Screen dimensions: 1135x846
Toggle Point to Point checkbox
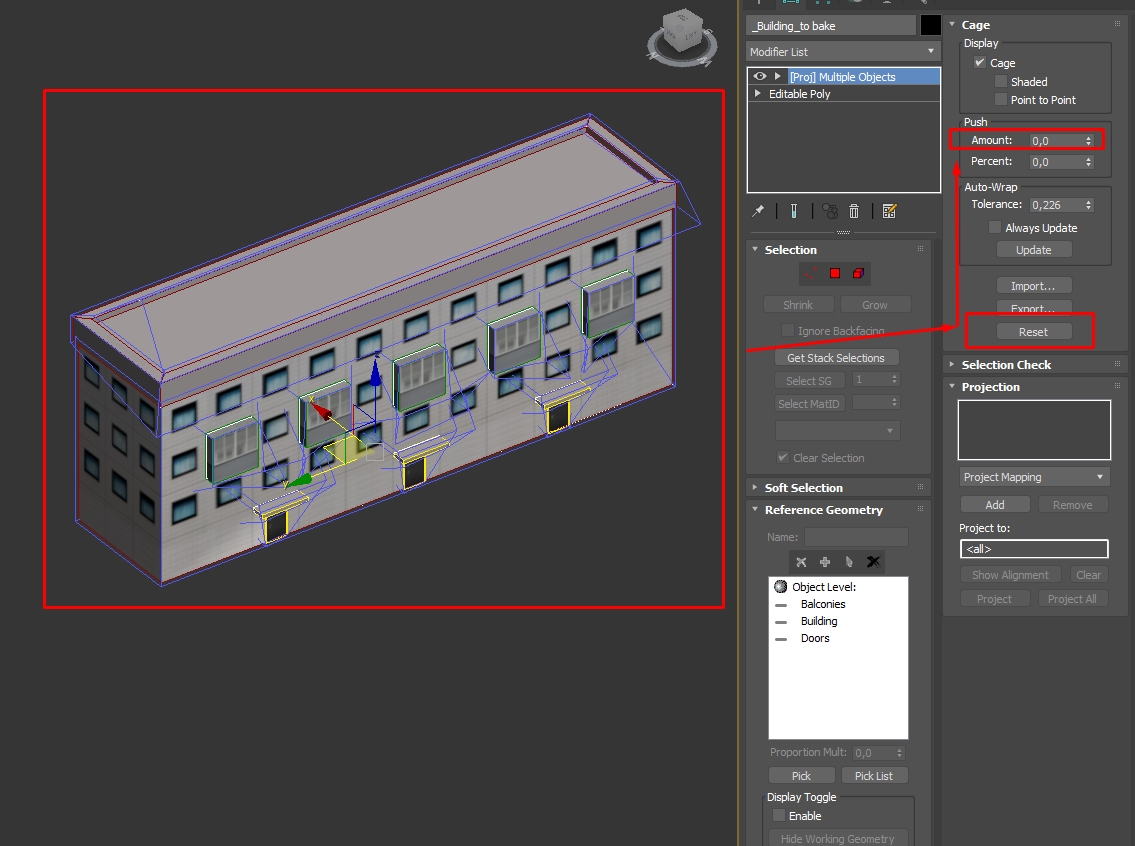tap(1001, 100)
